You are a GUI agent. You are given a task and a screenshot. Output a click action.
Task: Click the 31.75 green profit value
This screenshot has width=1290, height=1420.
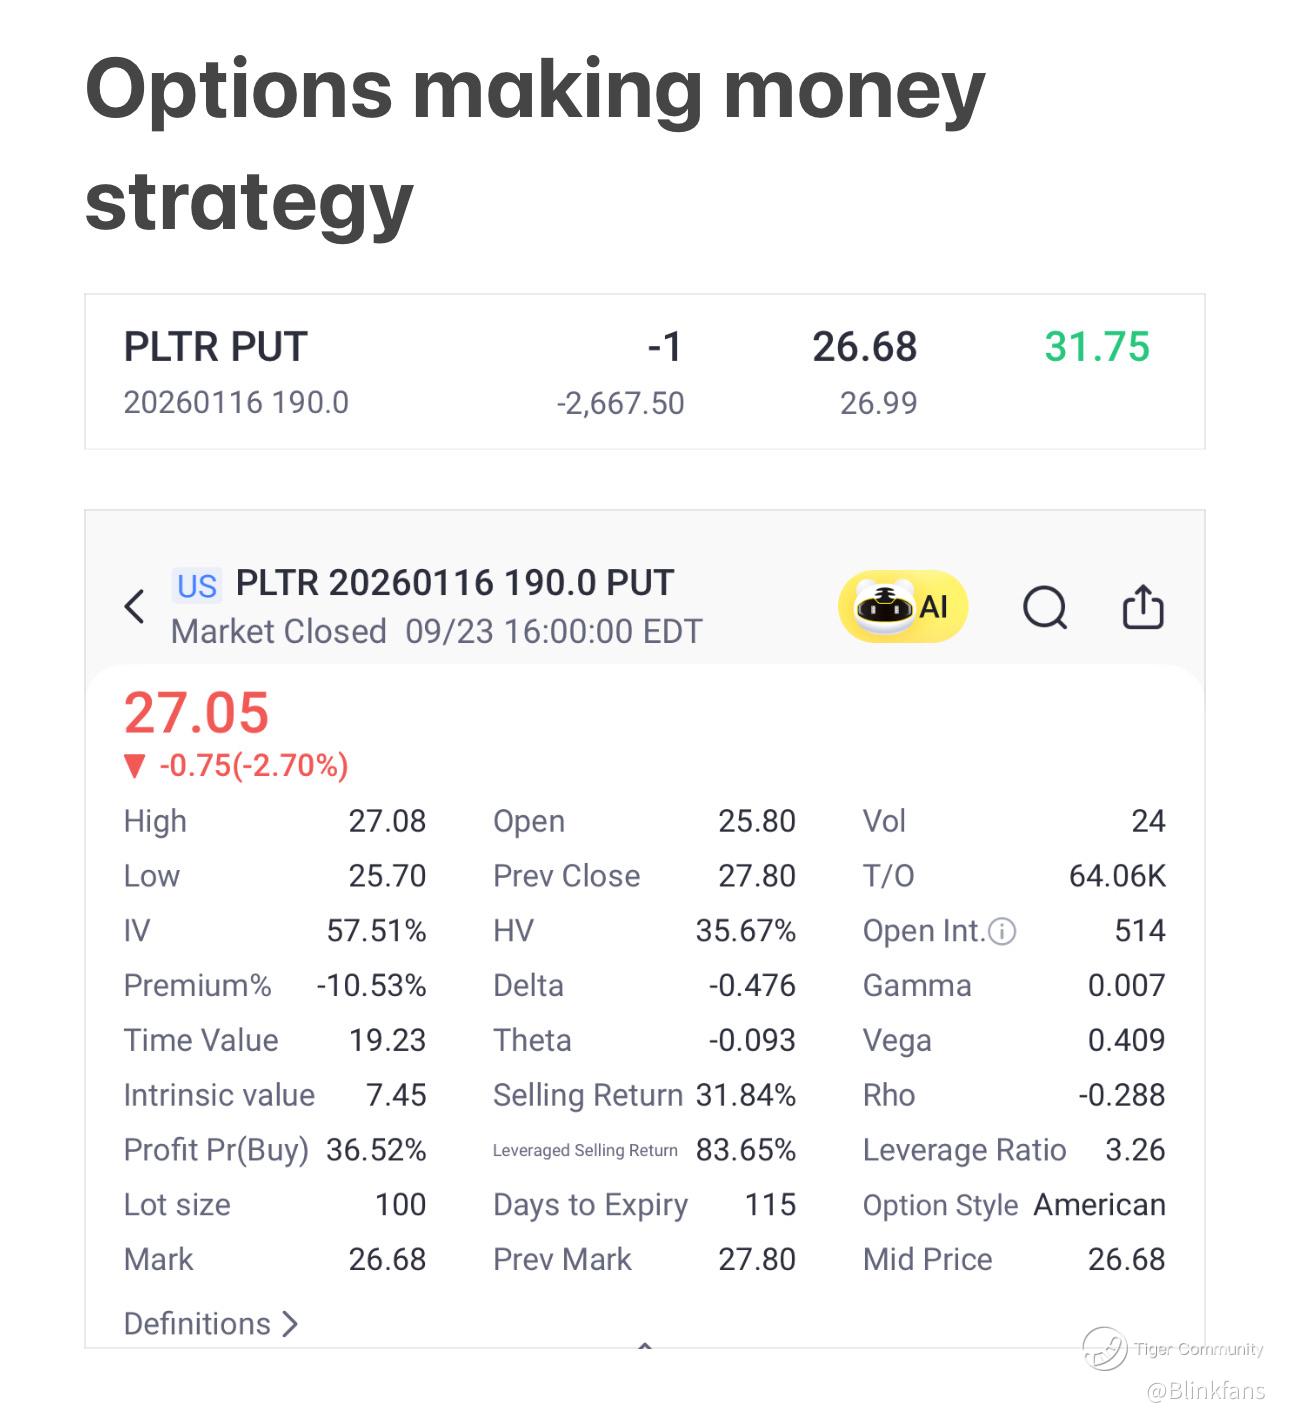1097,347
